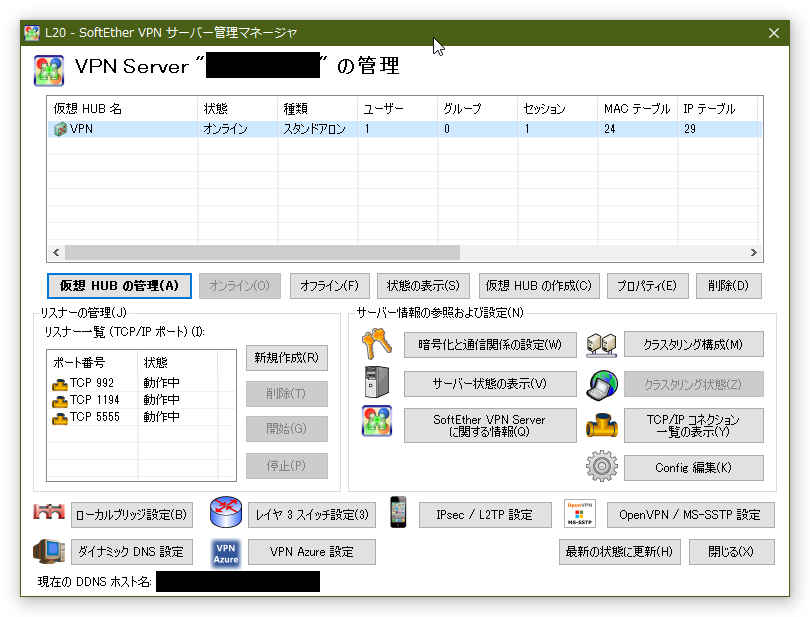
Task: Click the ポート番号 listener column header
Action: pos(93,362)
